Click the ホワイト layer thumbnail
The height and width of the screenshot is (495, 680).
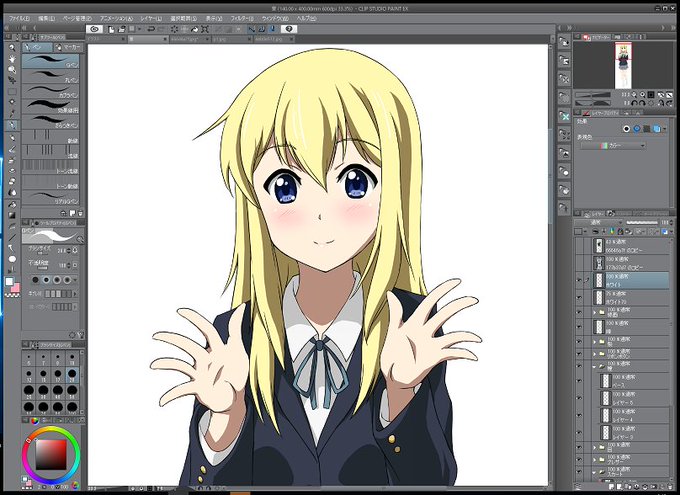point(599,280)
